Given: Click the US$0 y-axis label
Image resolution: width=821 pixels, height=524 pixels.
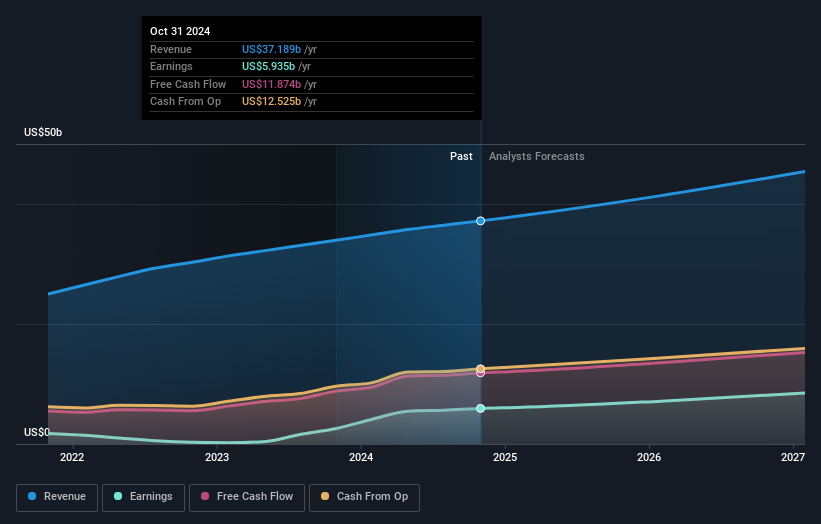Looking at the screenshot, I should (37, 432).
